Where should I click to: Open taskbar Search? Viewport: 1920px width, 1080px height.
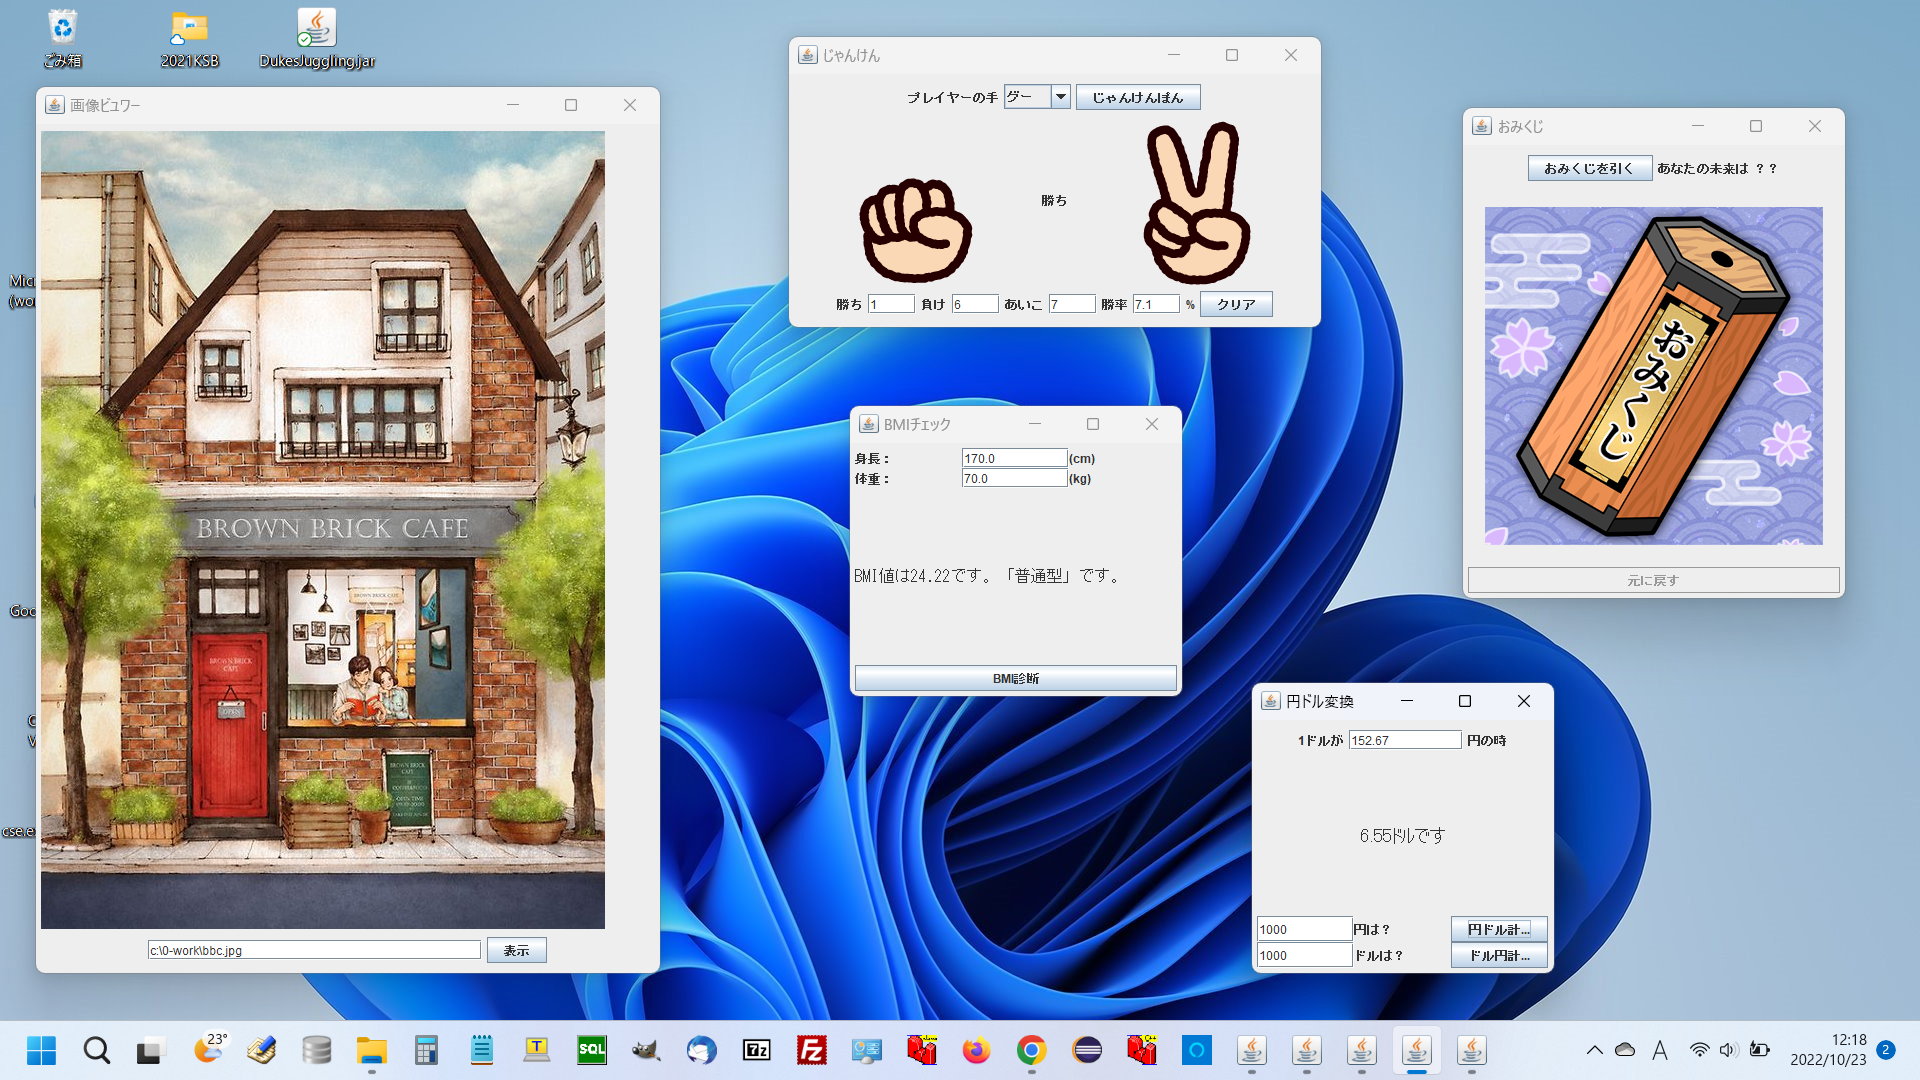(x=96, y=1050)
